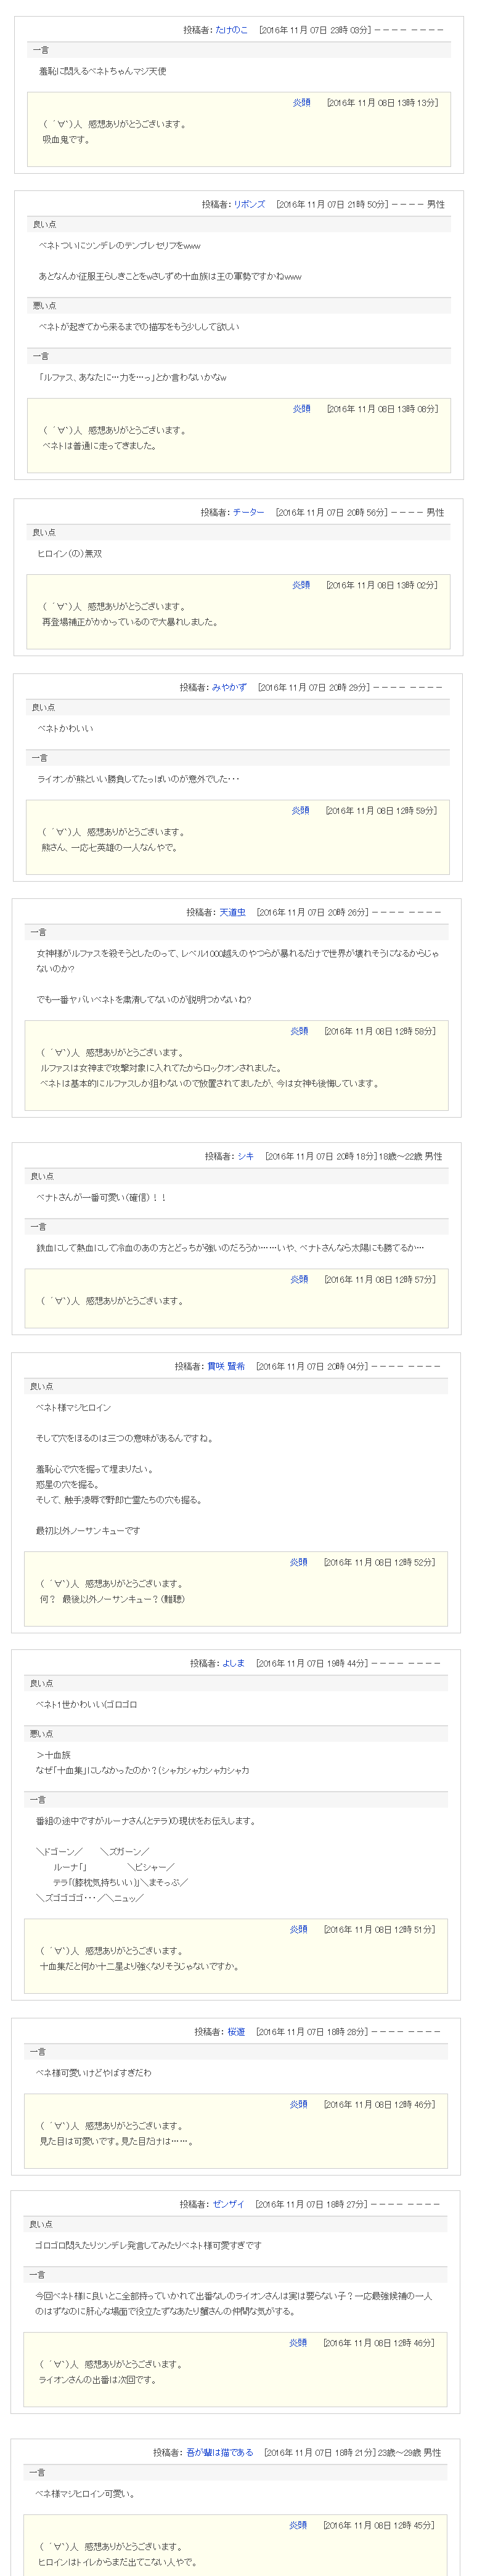Go to よしま's user page

[233, 1663]
